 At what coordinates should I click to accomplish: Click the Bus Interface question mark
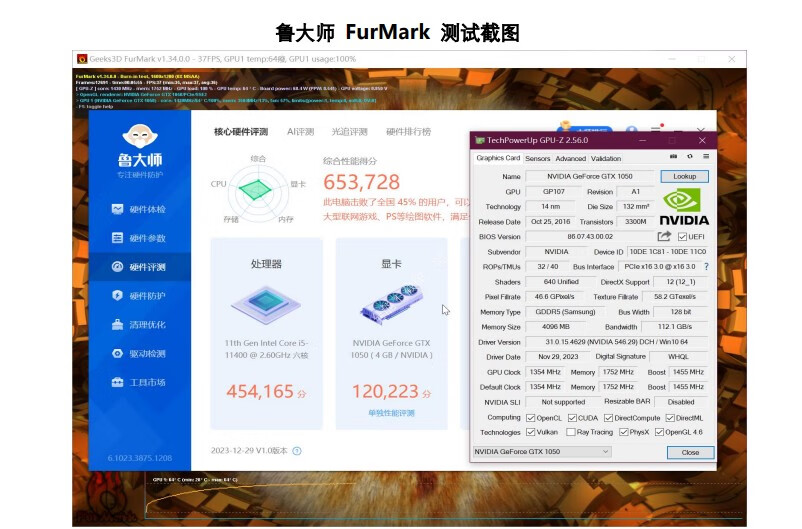(706, 267)
